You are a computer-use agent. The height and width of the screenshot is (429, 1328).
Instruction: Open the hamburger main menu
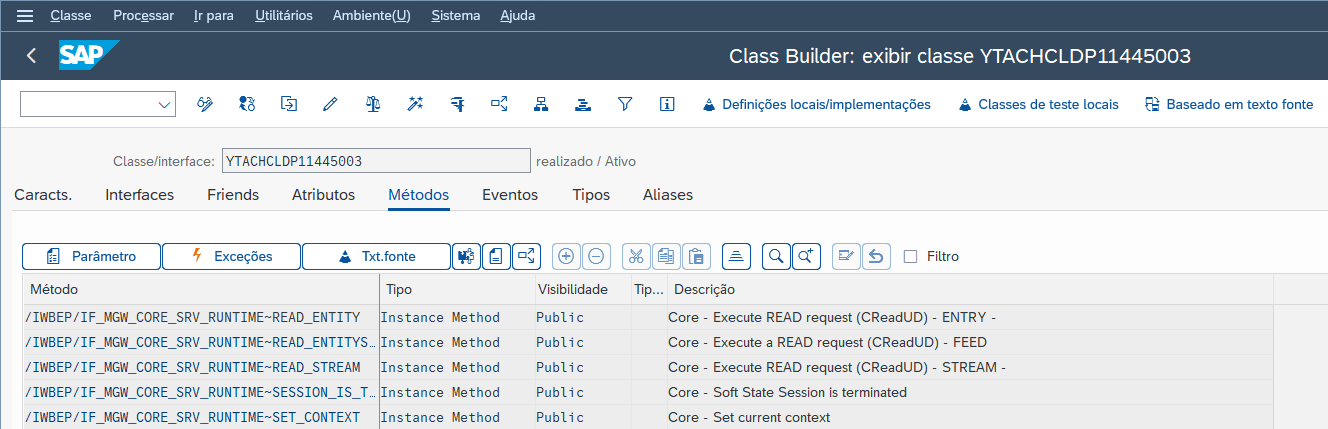(25, 16)
